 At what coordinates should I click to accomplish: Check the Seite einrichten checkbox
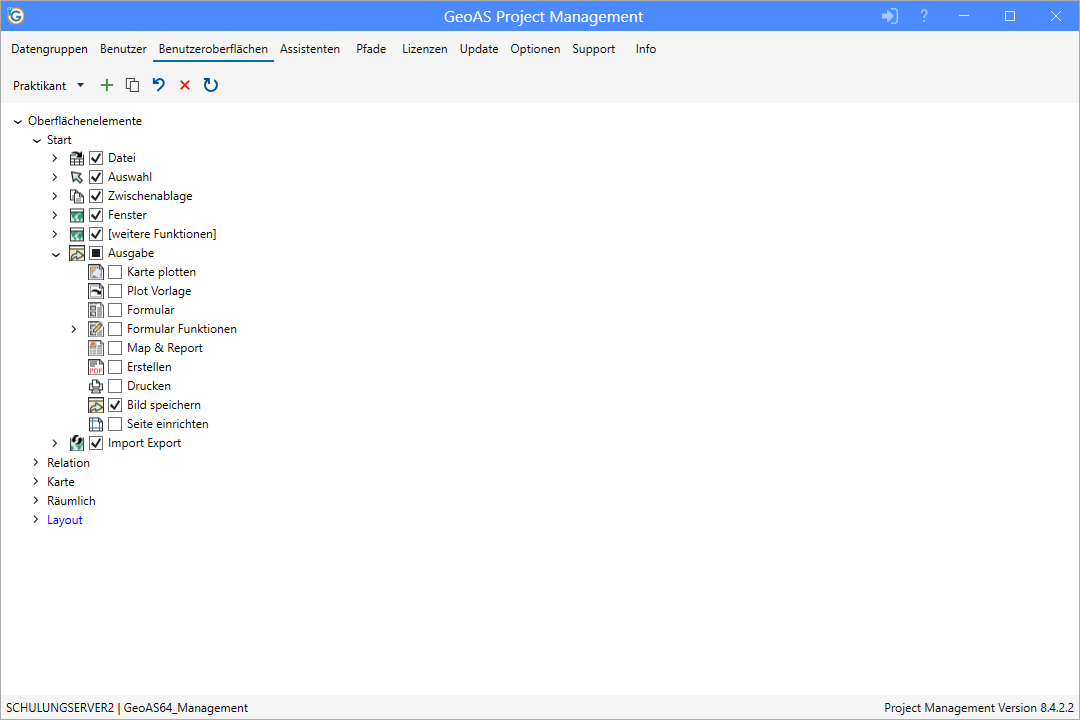[x=115, y=424]
